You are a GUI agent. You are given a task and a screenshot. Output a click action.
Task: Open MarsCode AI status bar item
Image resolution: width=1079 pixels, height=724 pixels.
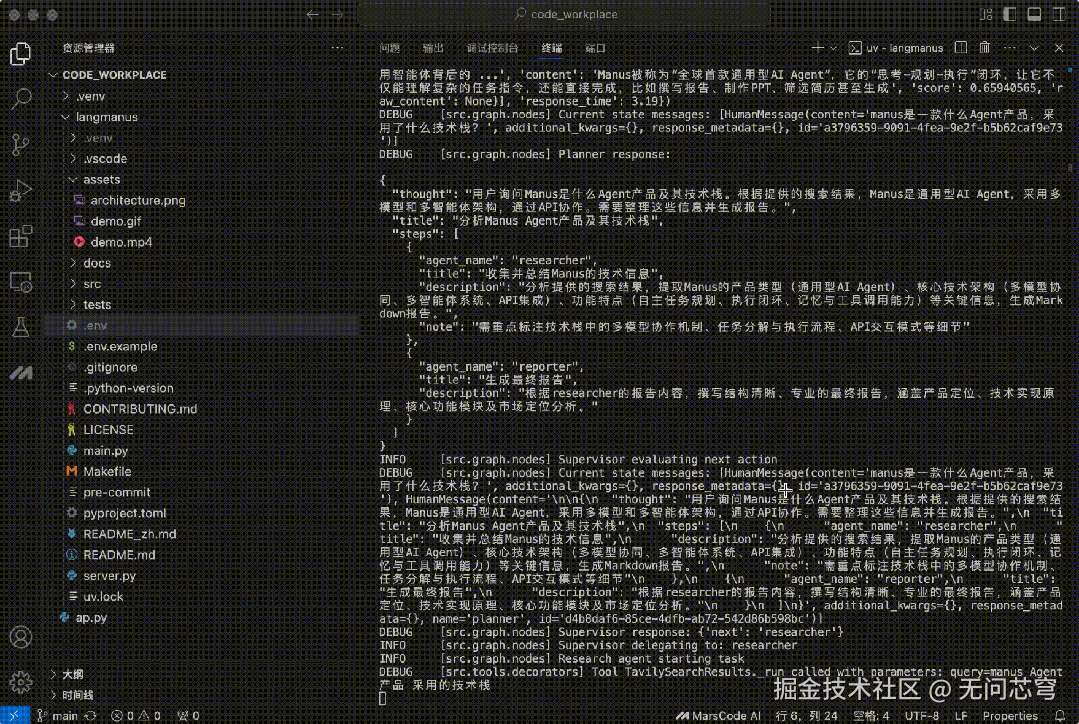tap(718, 716)
